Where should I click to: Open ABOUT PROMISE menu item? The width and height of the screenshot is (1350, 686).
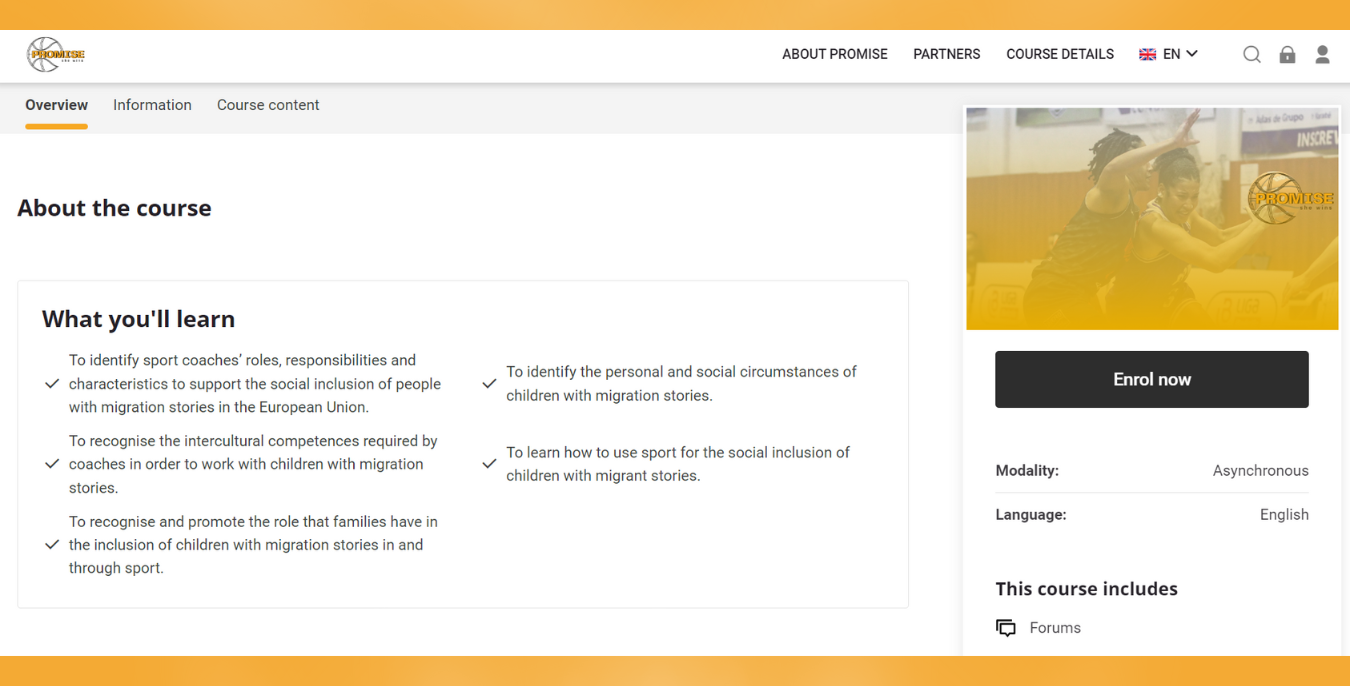tap(835, 55)
